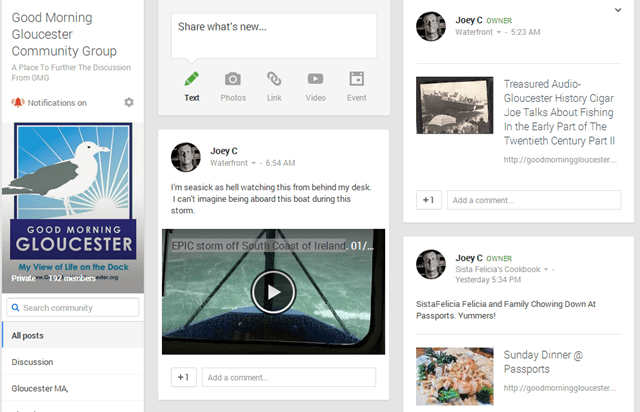Viewport: 640px width, 412px height.
Task: Play the EPIC storm video
Action: pyautogui.click(x=272, y=292)
